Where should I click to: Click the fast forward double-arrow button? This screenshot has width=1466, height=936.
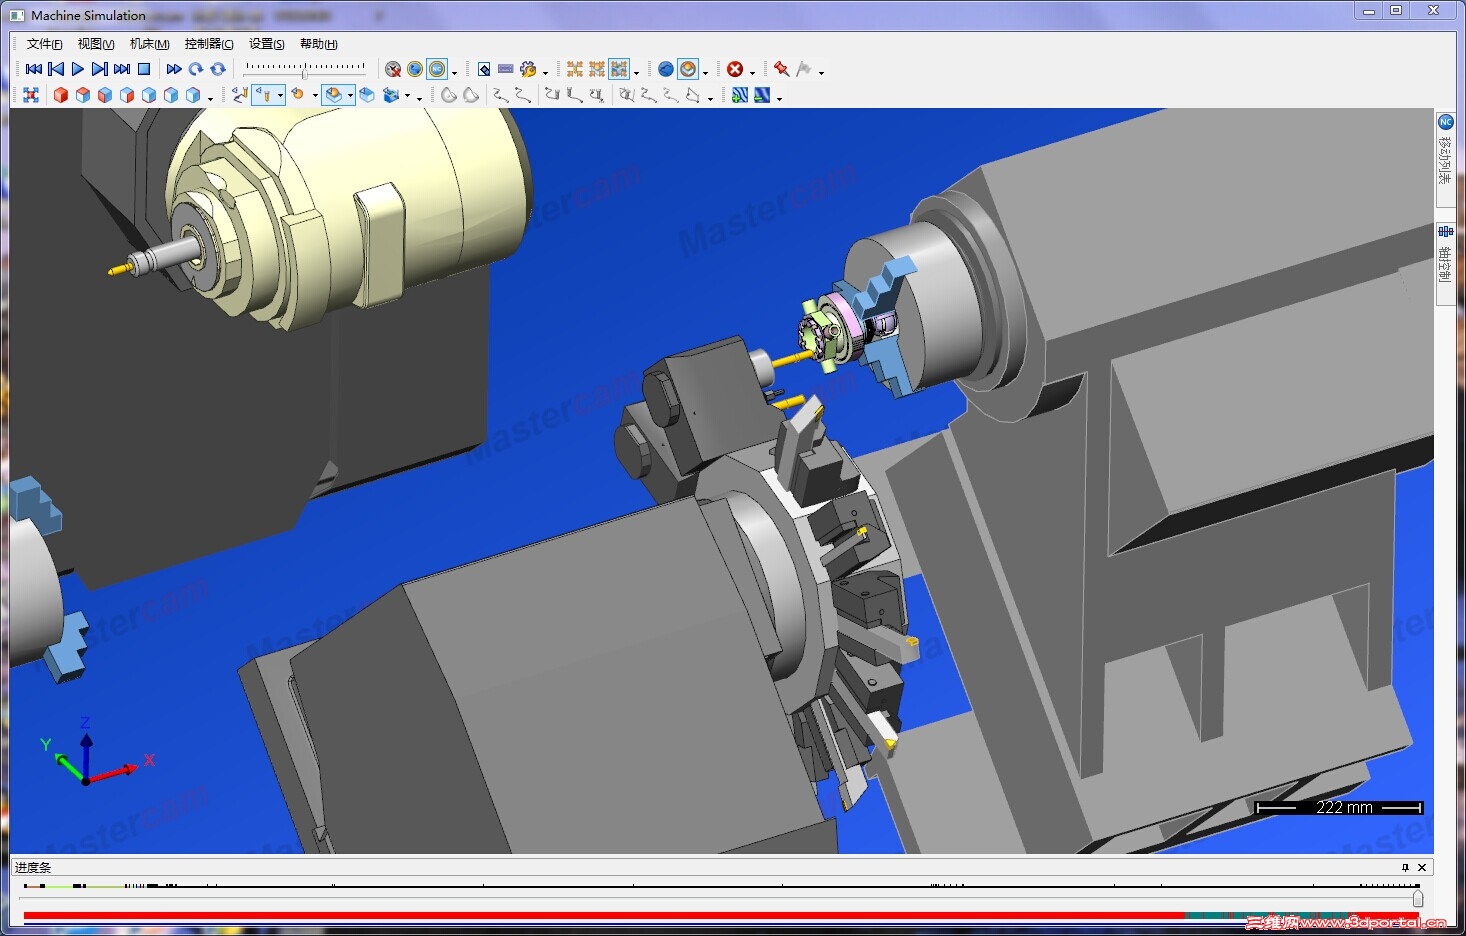coord(174,69)
